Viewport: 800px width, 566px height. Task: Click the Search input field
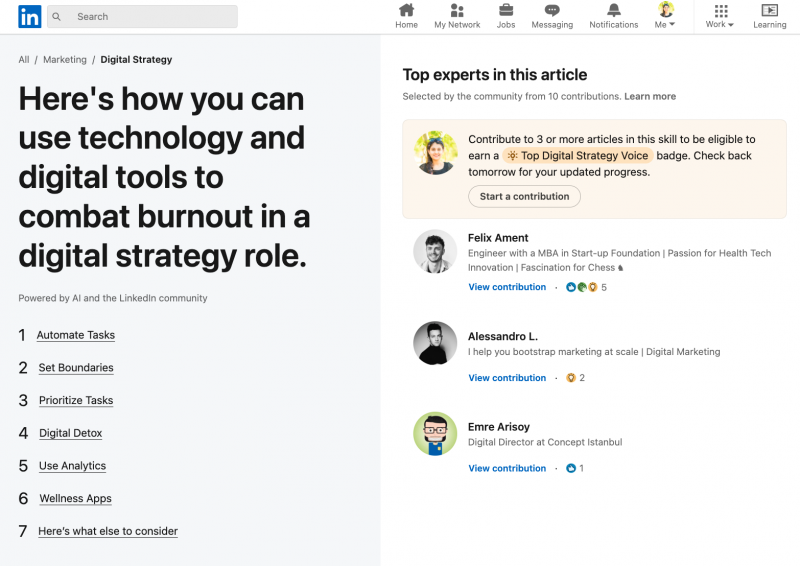point(142,16)
